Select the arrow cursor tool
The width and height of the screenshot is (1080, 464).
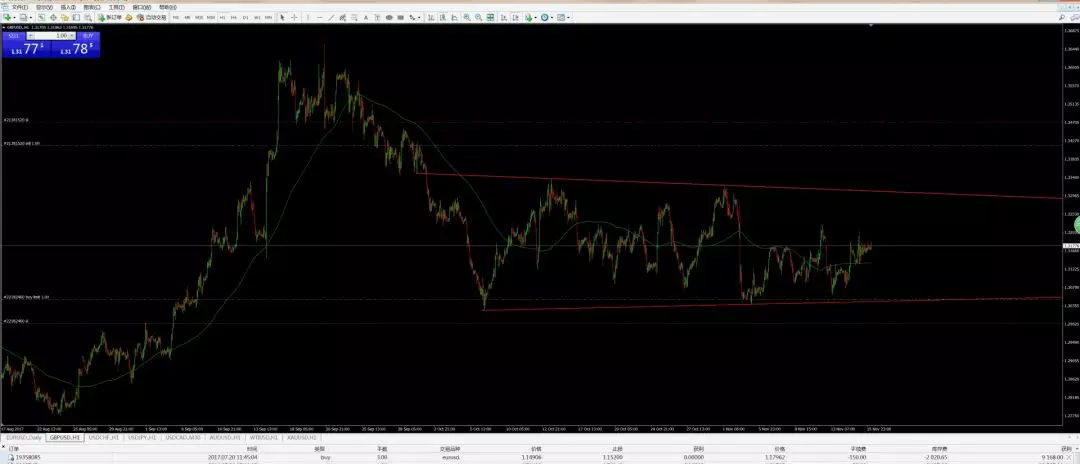[282, 17]
